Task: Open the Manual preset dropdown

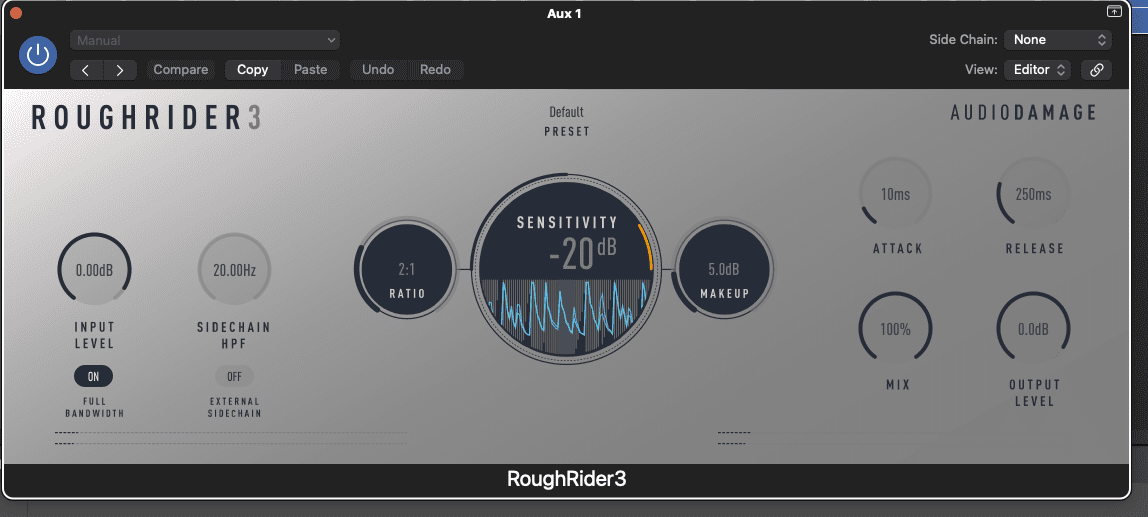Action: (x=205, y=40)
